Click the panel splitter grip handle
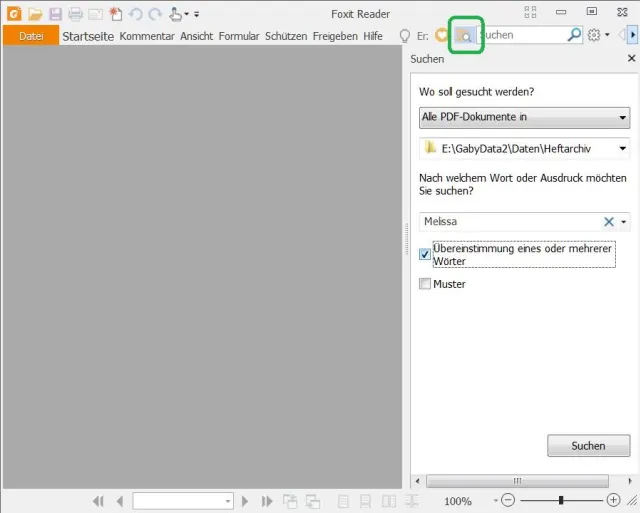Screen dimensions: 640x513 (x=406, y=239)
